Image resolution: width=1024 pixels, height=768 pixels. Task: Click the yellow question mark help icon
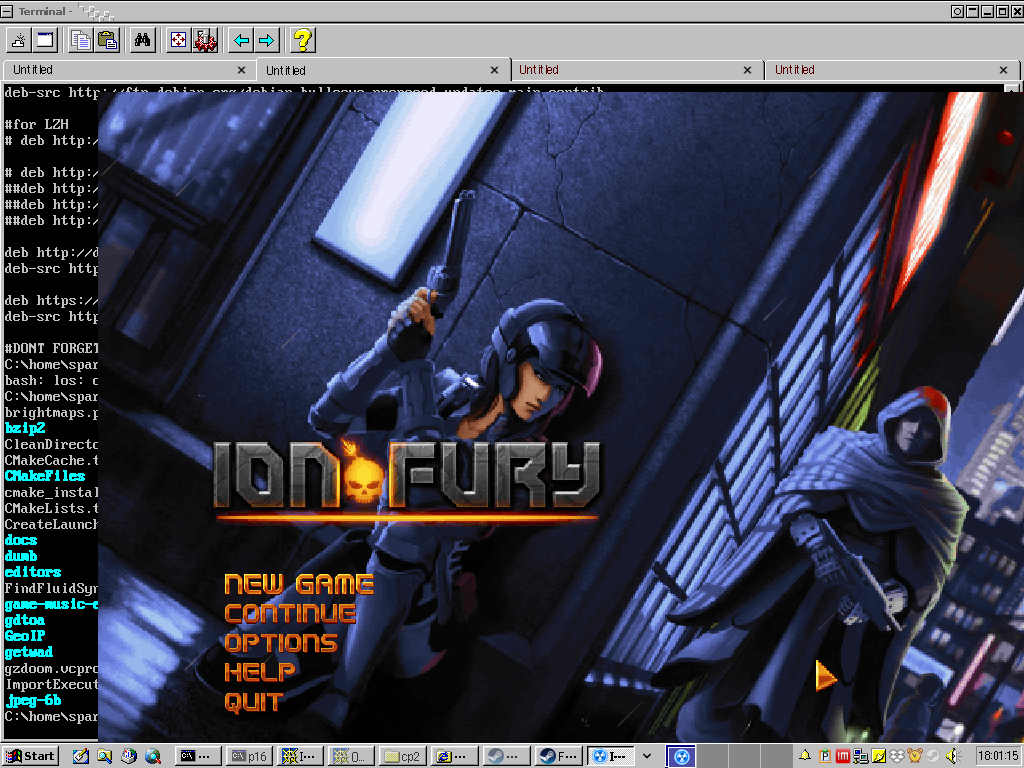click(302, 40)
